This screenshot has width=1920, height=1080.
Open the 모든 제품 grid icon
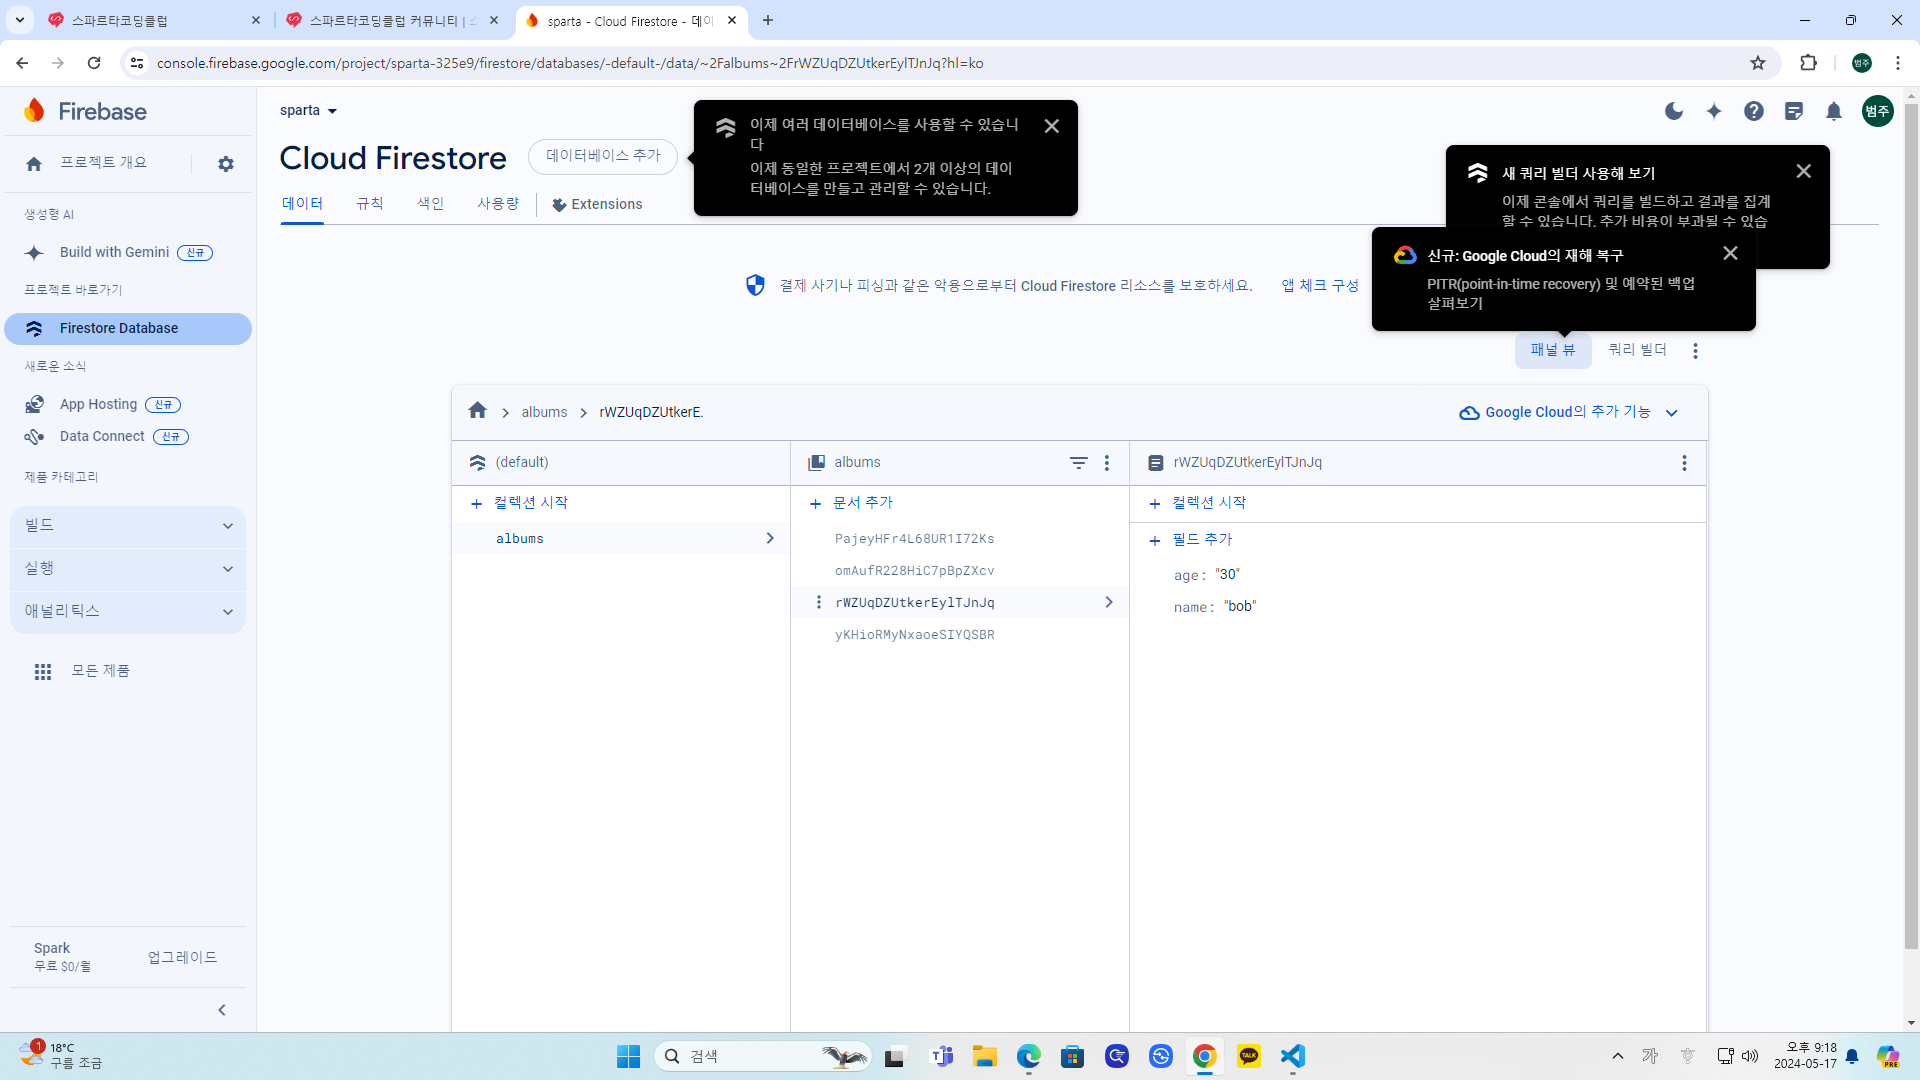point(43,672)
